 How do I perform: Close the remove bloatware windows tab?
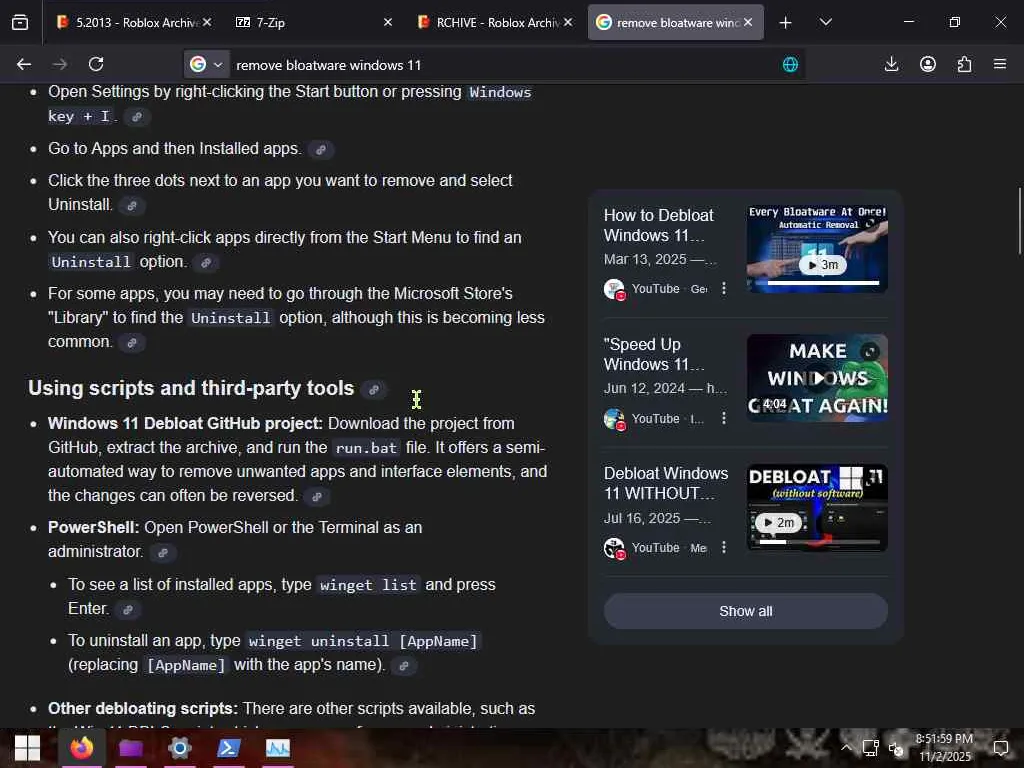tap(748, 22)
